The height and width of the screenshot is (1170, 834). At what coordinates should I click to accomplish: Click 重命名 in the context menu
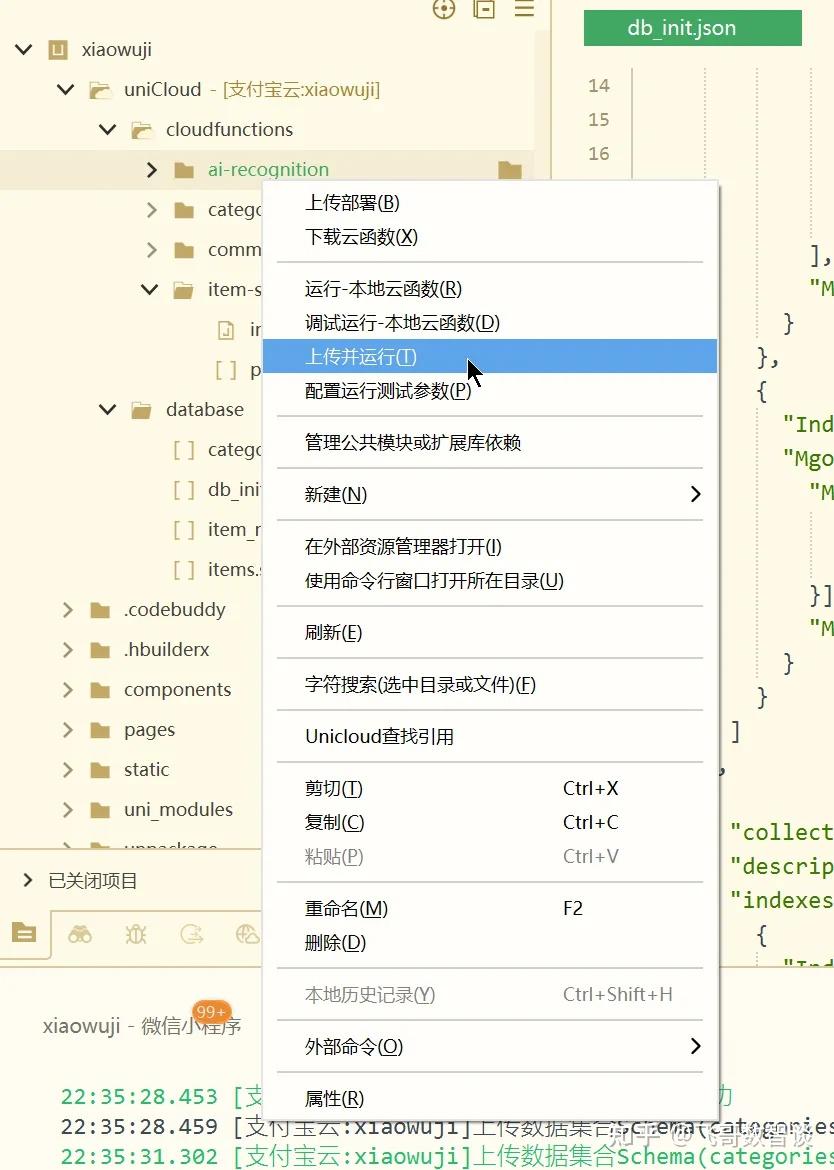(346, 909)
